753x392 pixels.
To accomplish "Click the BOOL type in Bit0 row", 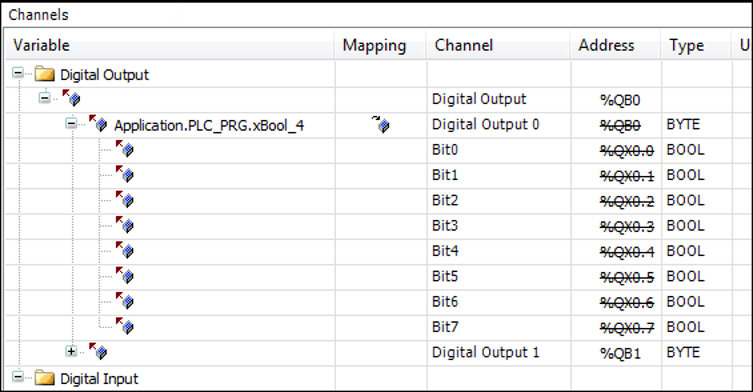I will click(x=685, y=149).
